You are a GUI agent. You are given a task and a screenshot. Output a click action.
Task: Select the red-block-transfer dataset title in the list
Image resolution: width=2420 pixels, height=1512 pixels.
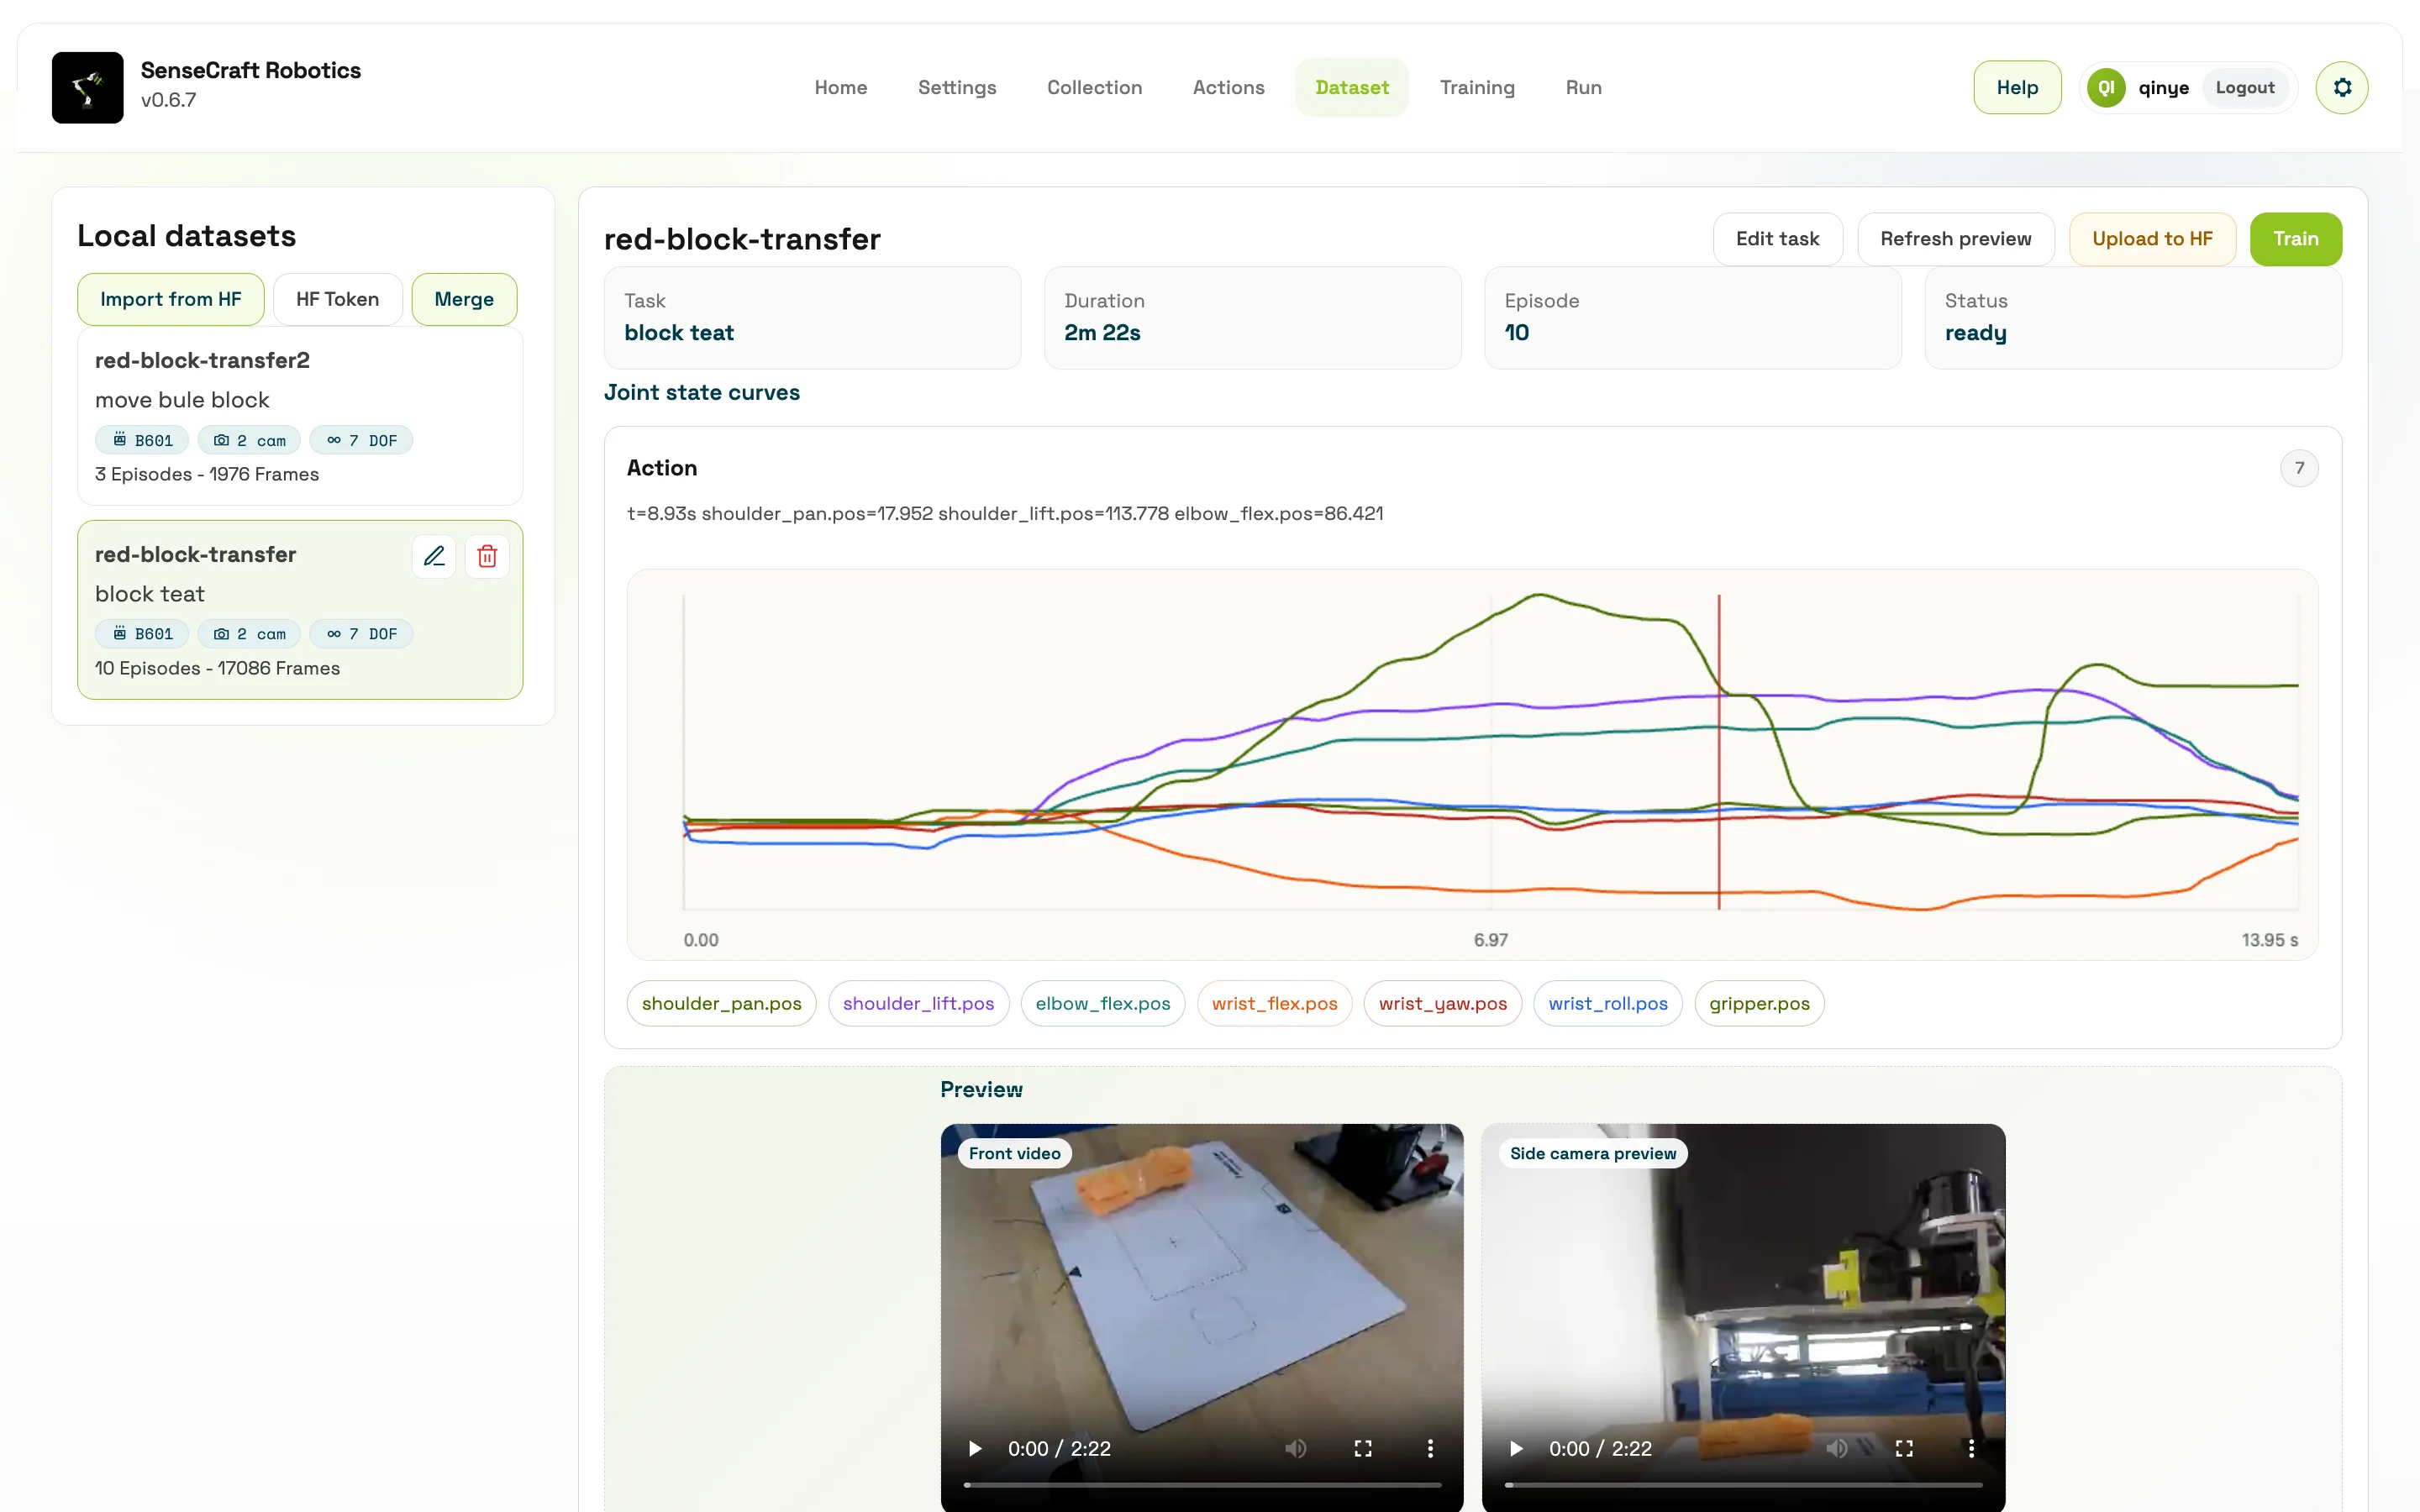[195, 554]
